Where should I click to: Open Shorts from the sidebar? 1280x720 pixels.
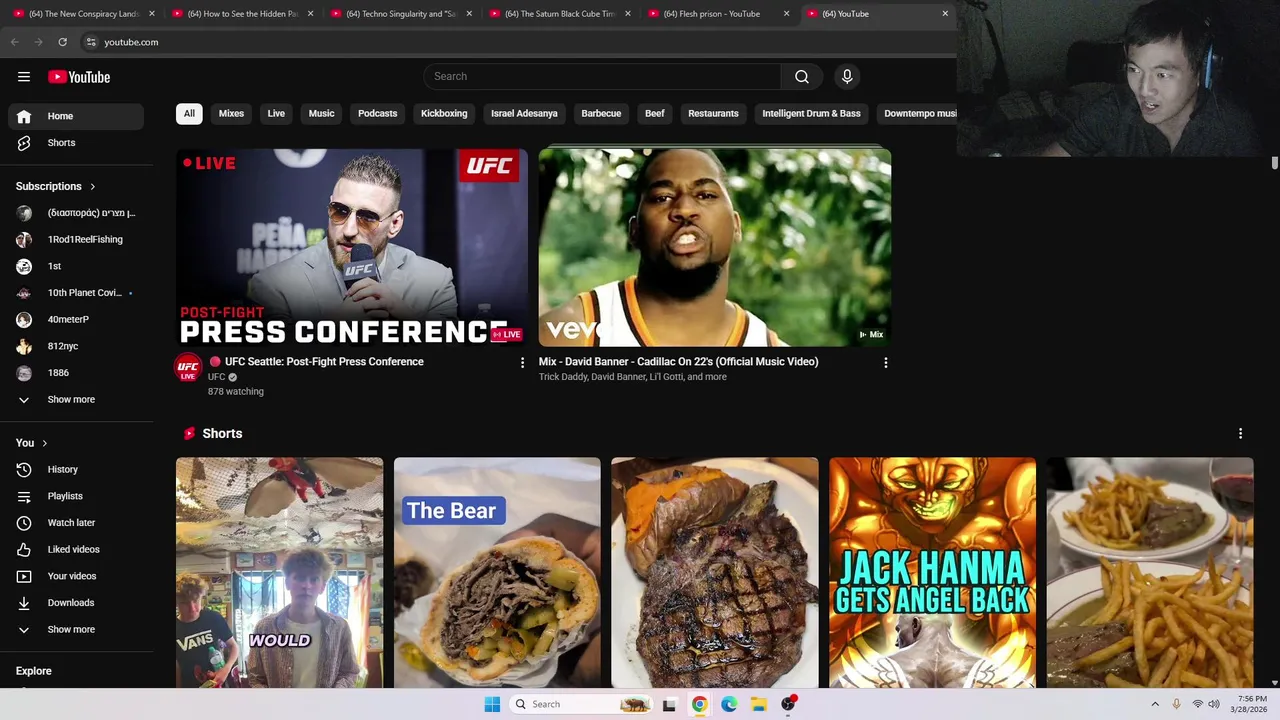coord(76,143)
